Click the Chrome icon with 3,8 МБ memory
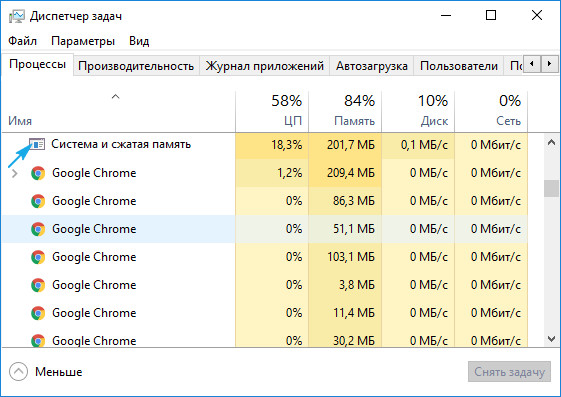This screenshot has width=561, height=397. click(x=38, y=285)
